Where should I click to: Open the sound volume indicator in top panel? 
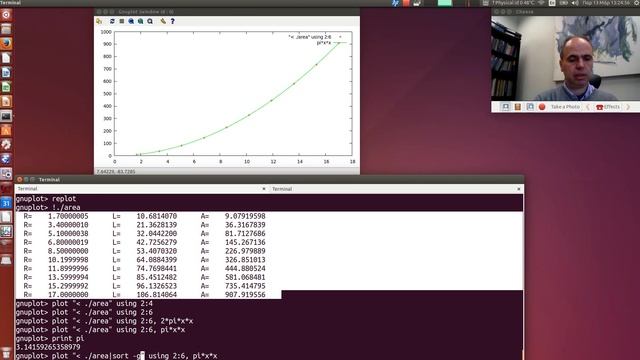575,3
